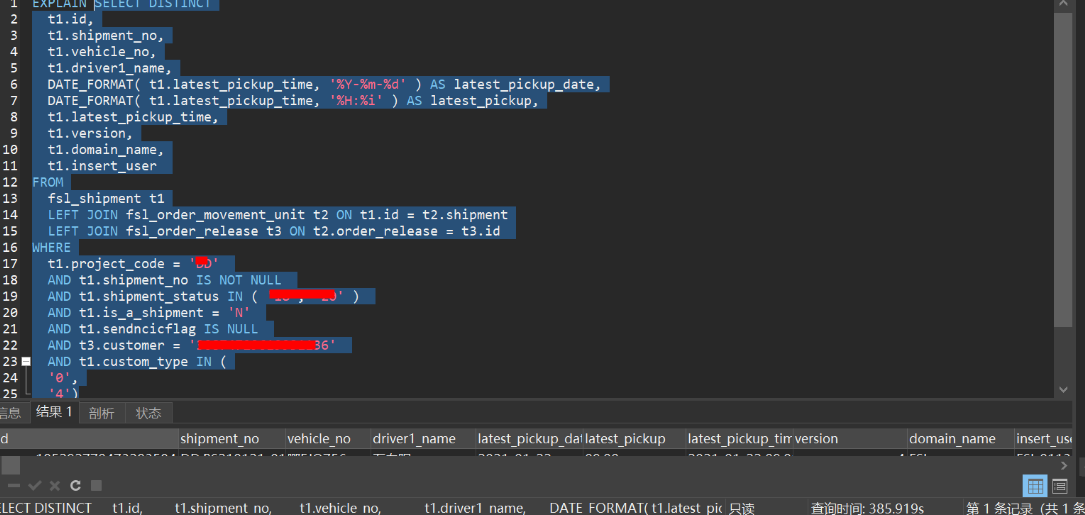The height and width of the screenshot is (515, 1085).
Task: Click 't1.custom_type' on line 23
Action: click(134, 361)
